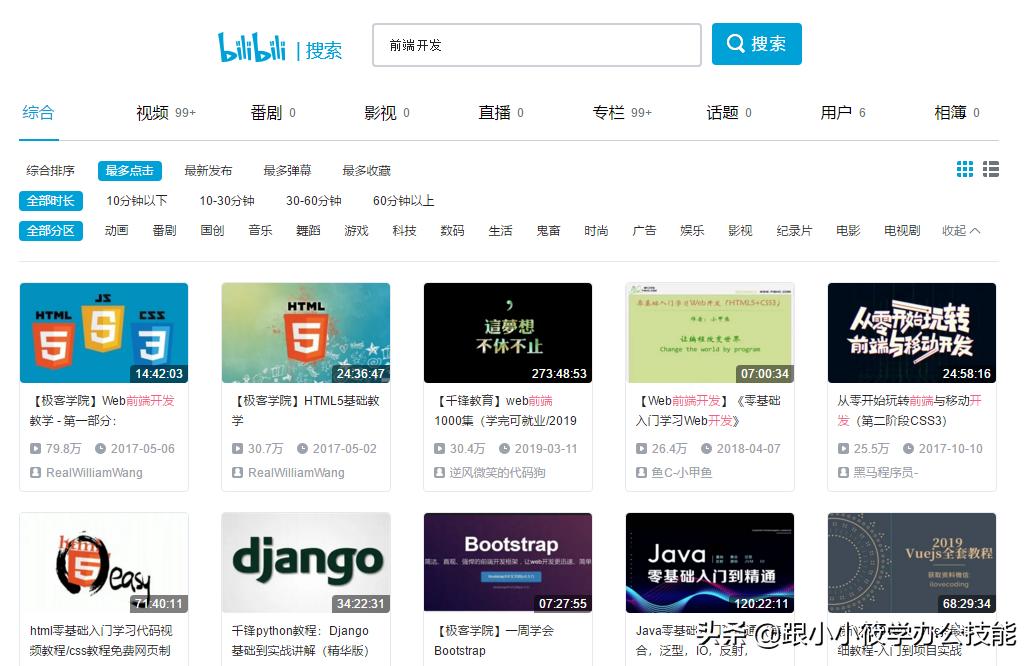Filter by 舞蹈 category
The width and height of the screenshot is (1036, 666).
pos(308,231)
